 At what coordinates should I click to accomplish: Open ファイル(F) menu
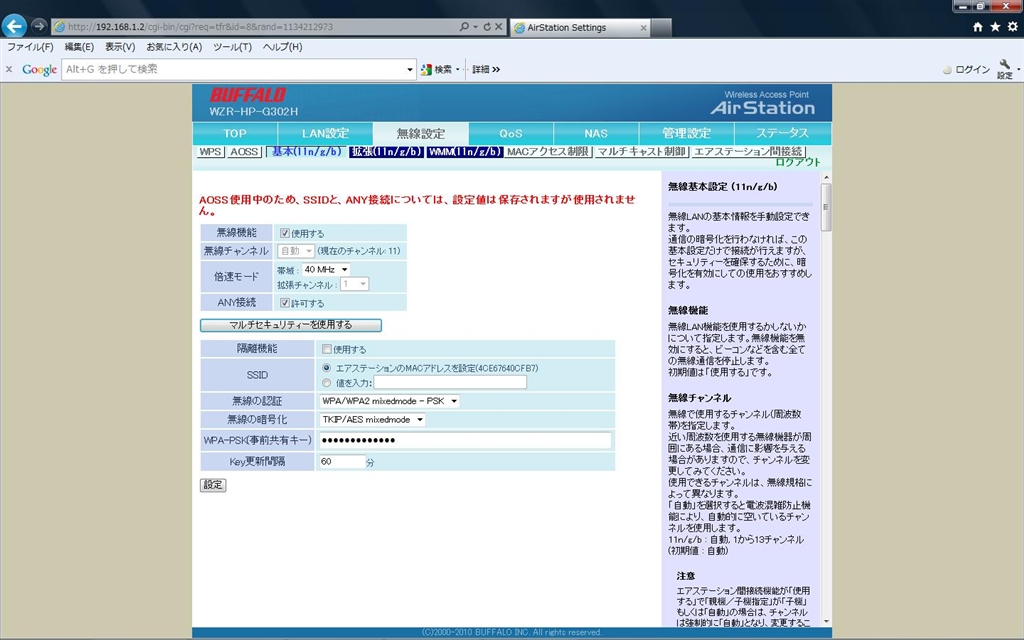[30, 47]
